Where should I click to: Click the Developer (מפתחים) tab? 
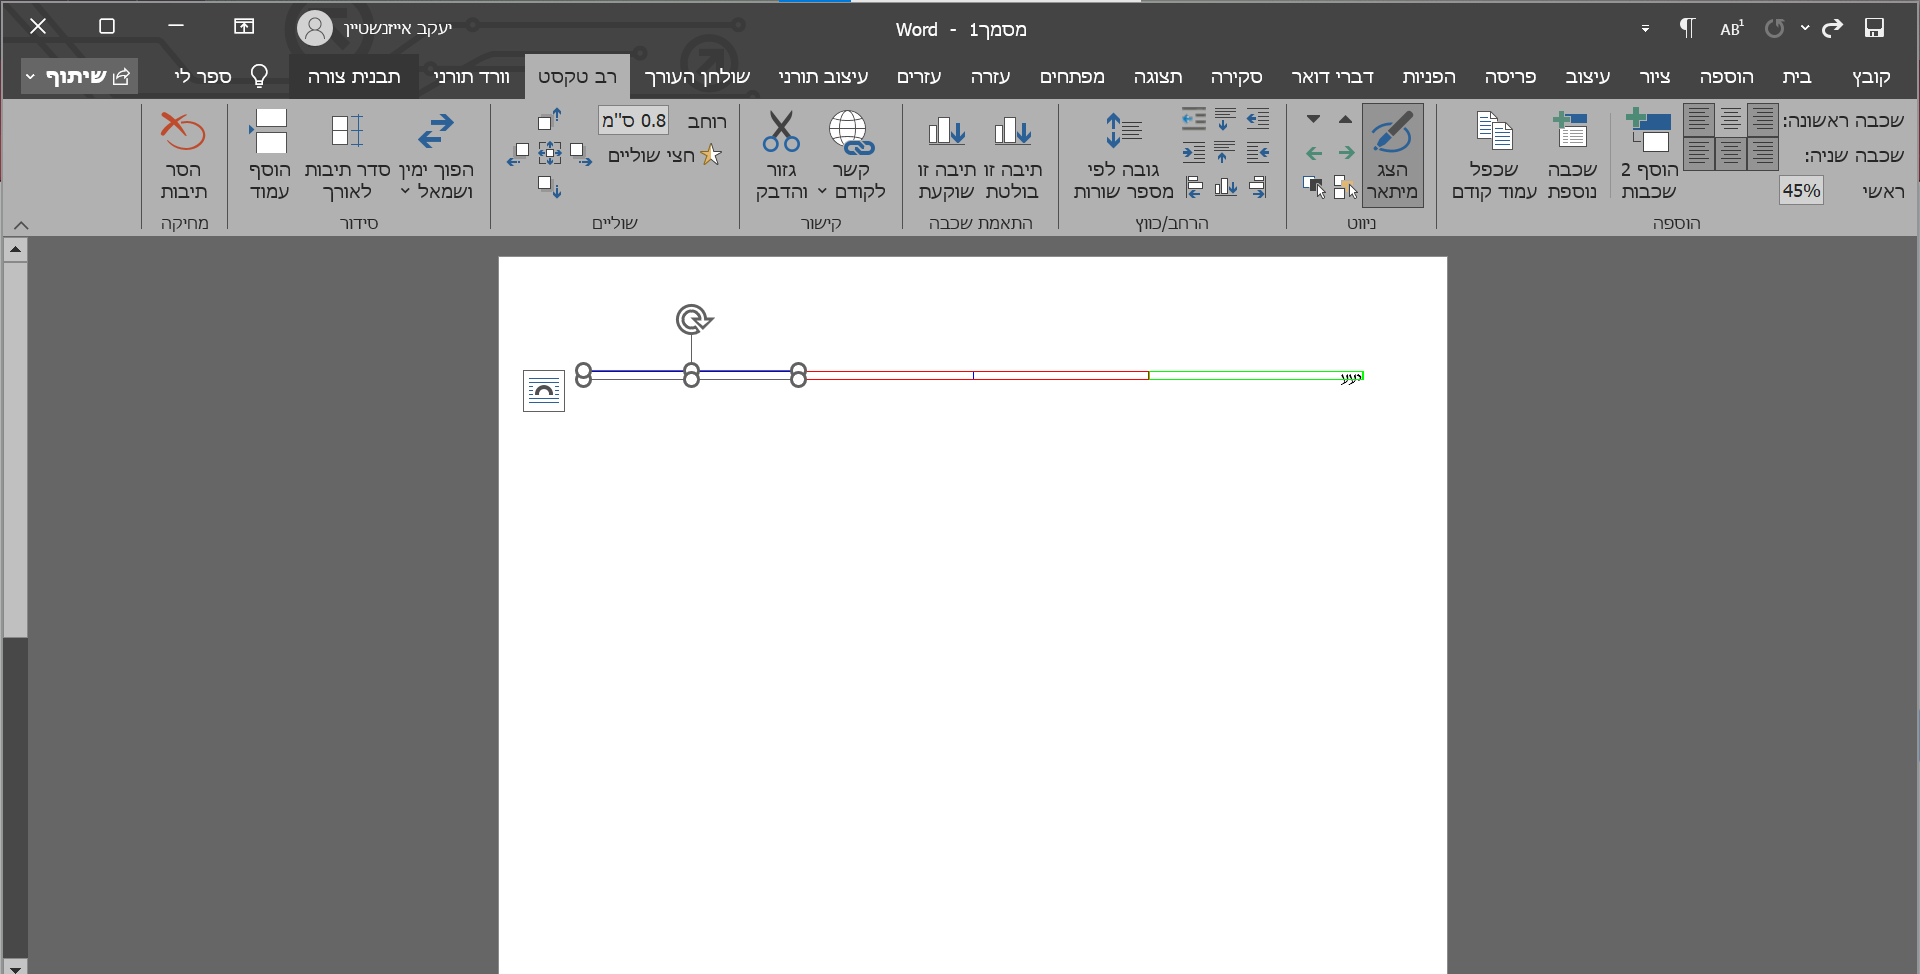tap(1072, 76)
